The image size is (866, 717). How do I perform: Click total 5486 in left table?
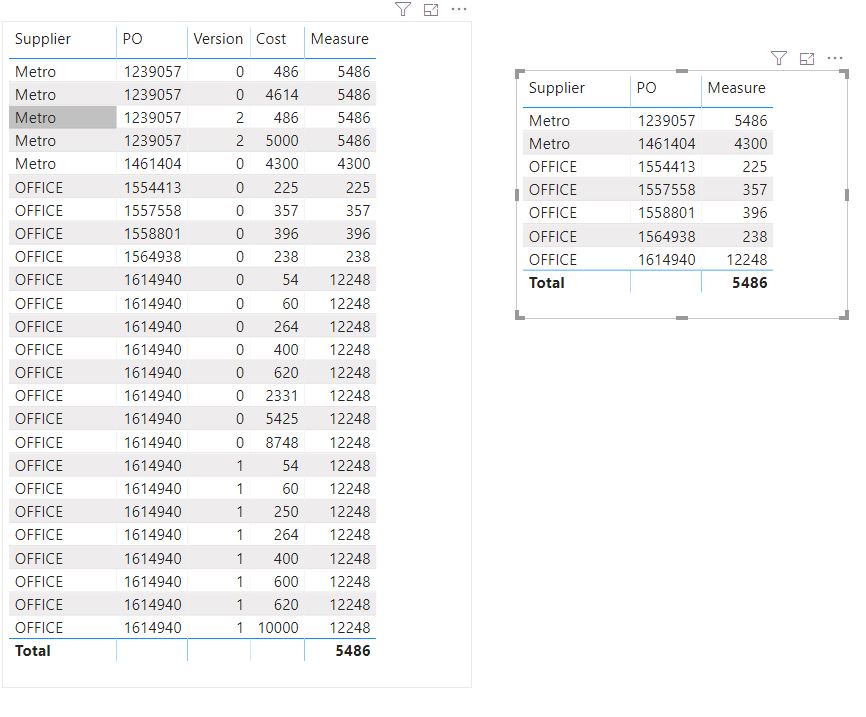pos(353,651)
